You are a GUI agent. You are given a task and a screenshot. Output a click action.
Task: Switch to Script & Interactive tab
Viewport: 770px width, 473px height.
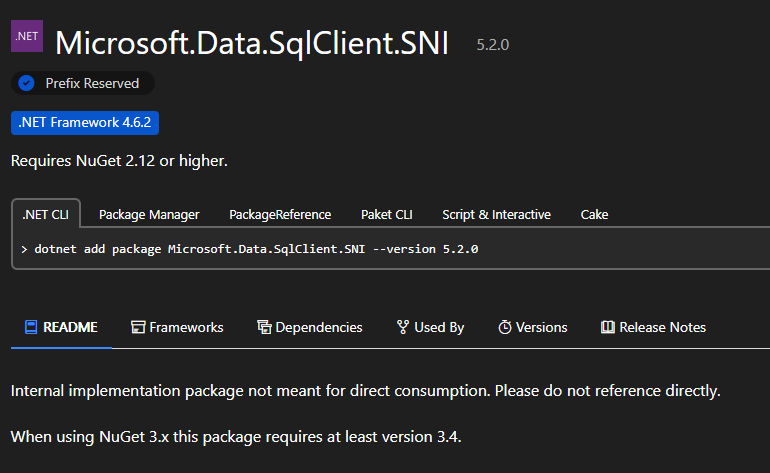pyautogui.click(x=496, y=214)
